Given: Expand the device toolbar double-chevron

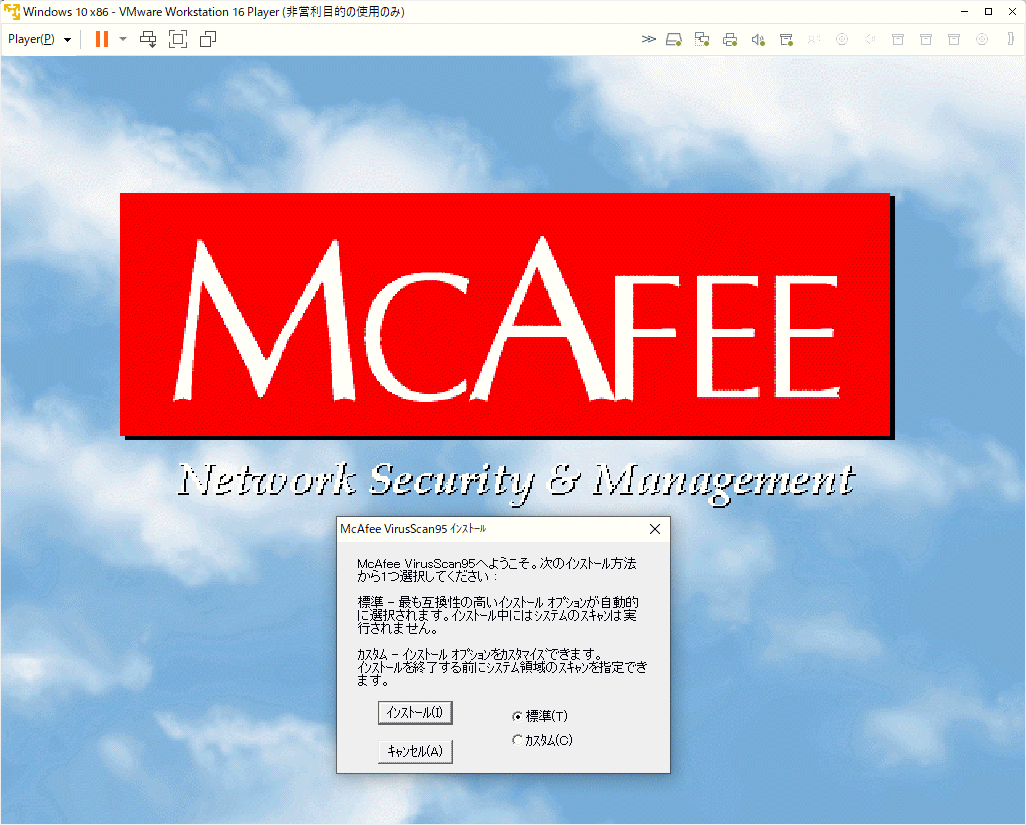Looking at the screenshot, I should (x=648, y=39).
